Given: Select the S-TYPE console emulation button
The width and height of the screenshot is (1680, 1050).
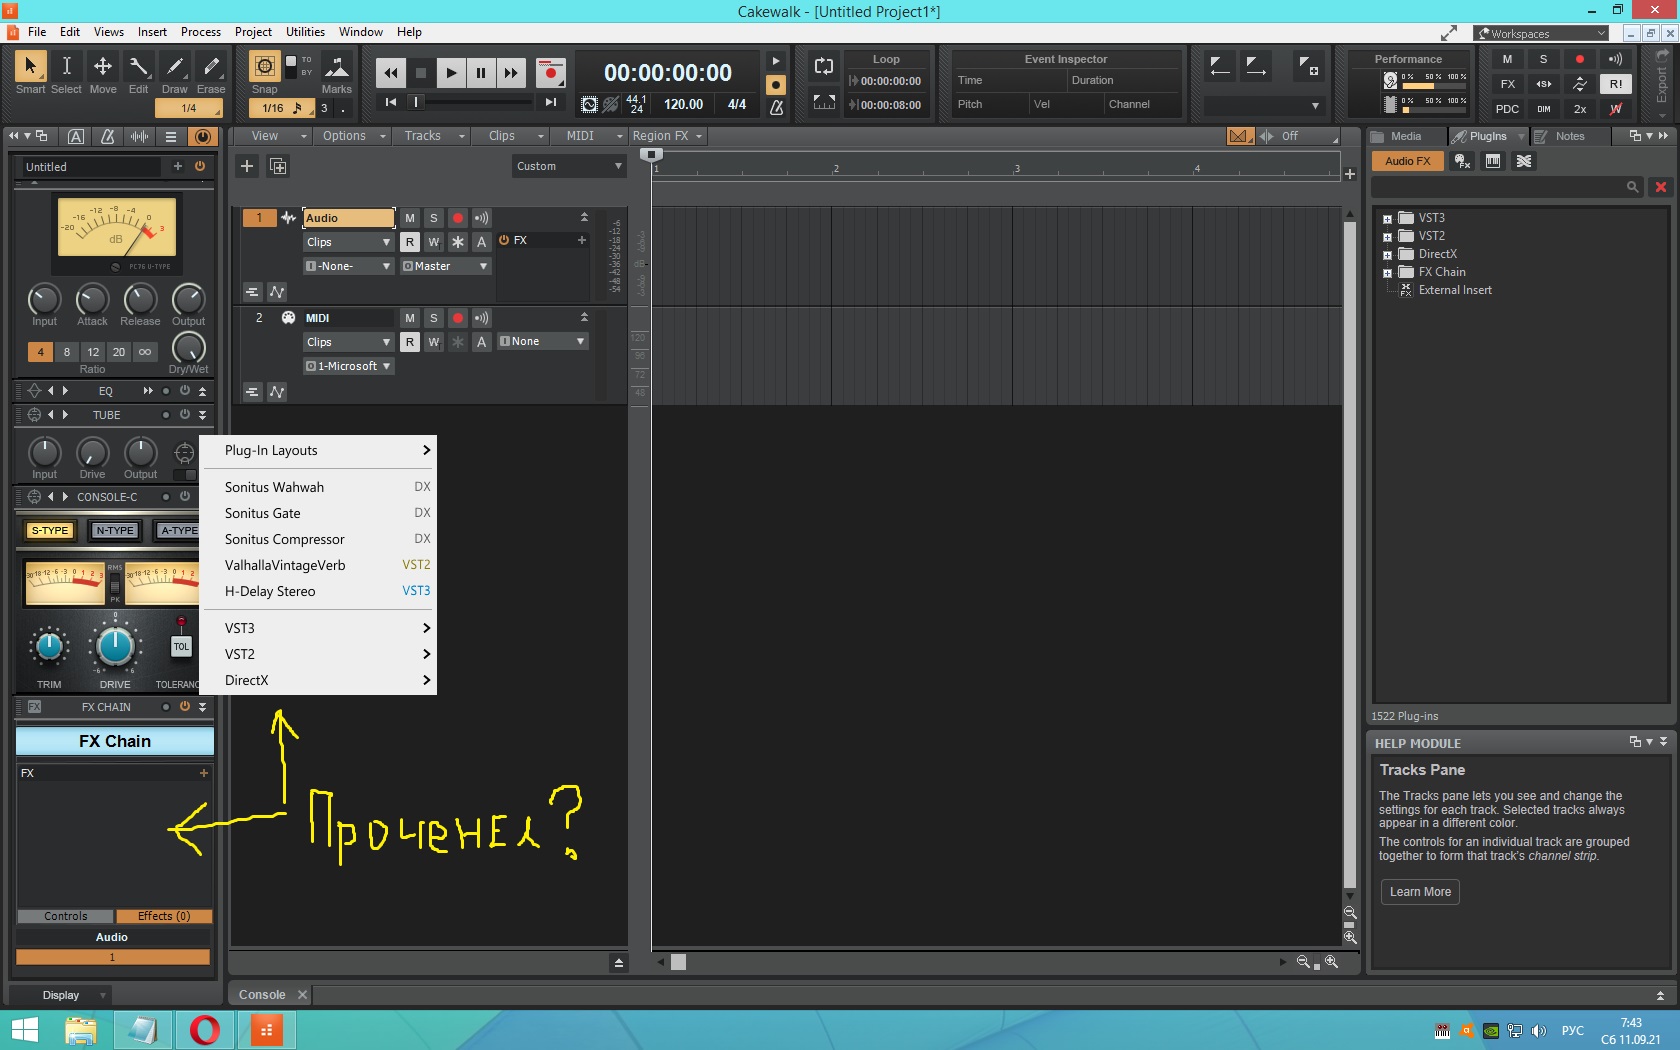Looking at the screenshot, I should (49, 531).
